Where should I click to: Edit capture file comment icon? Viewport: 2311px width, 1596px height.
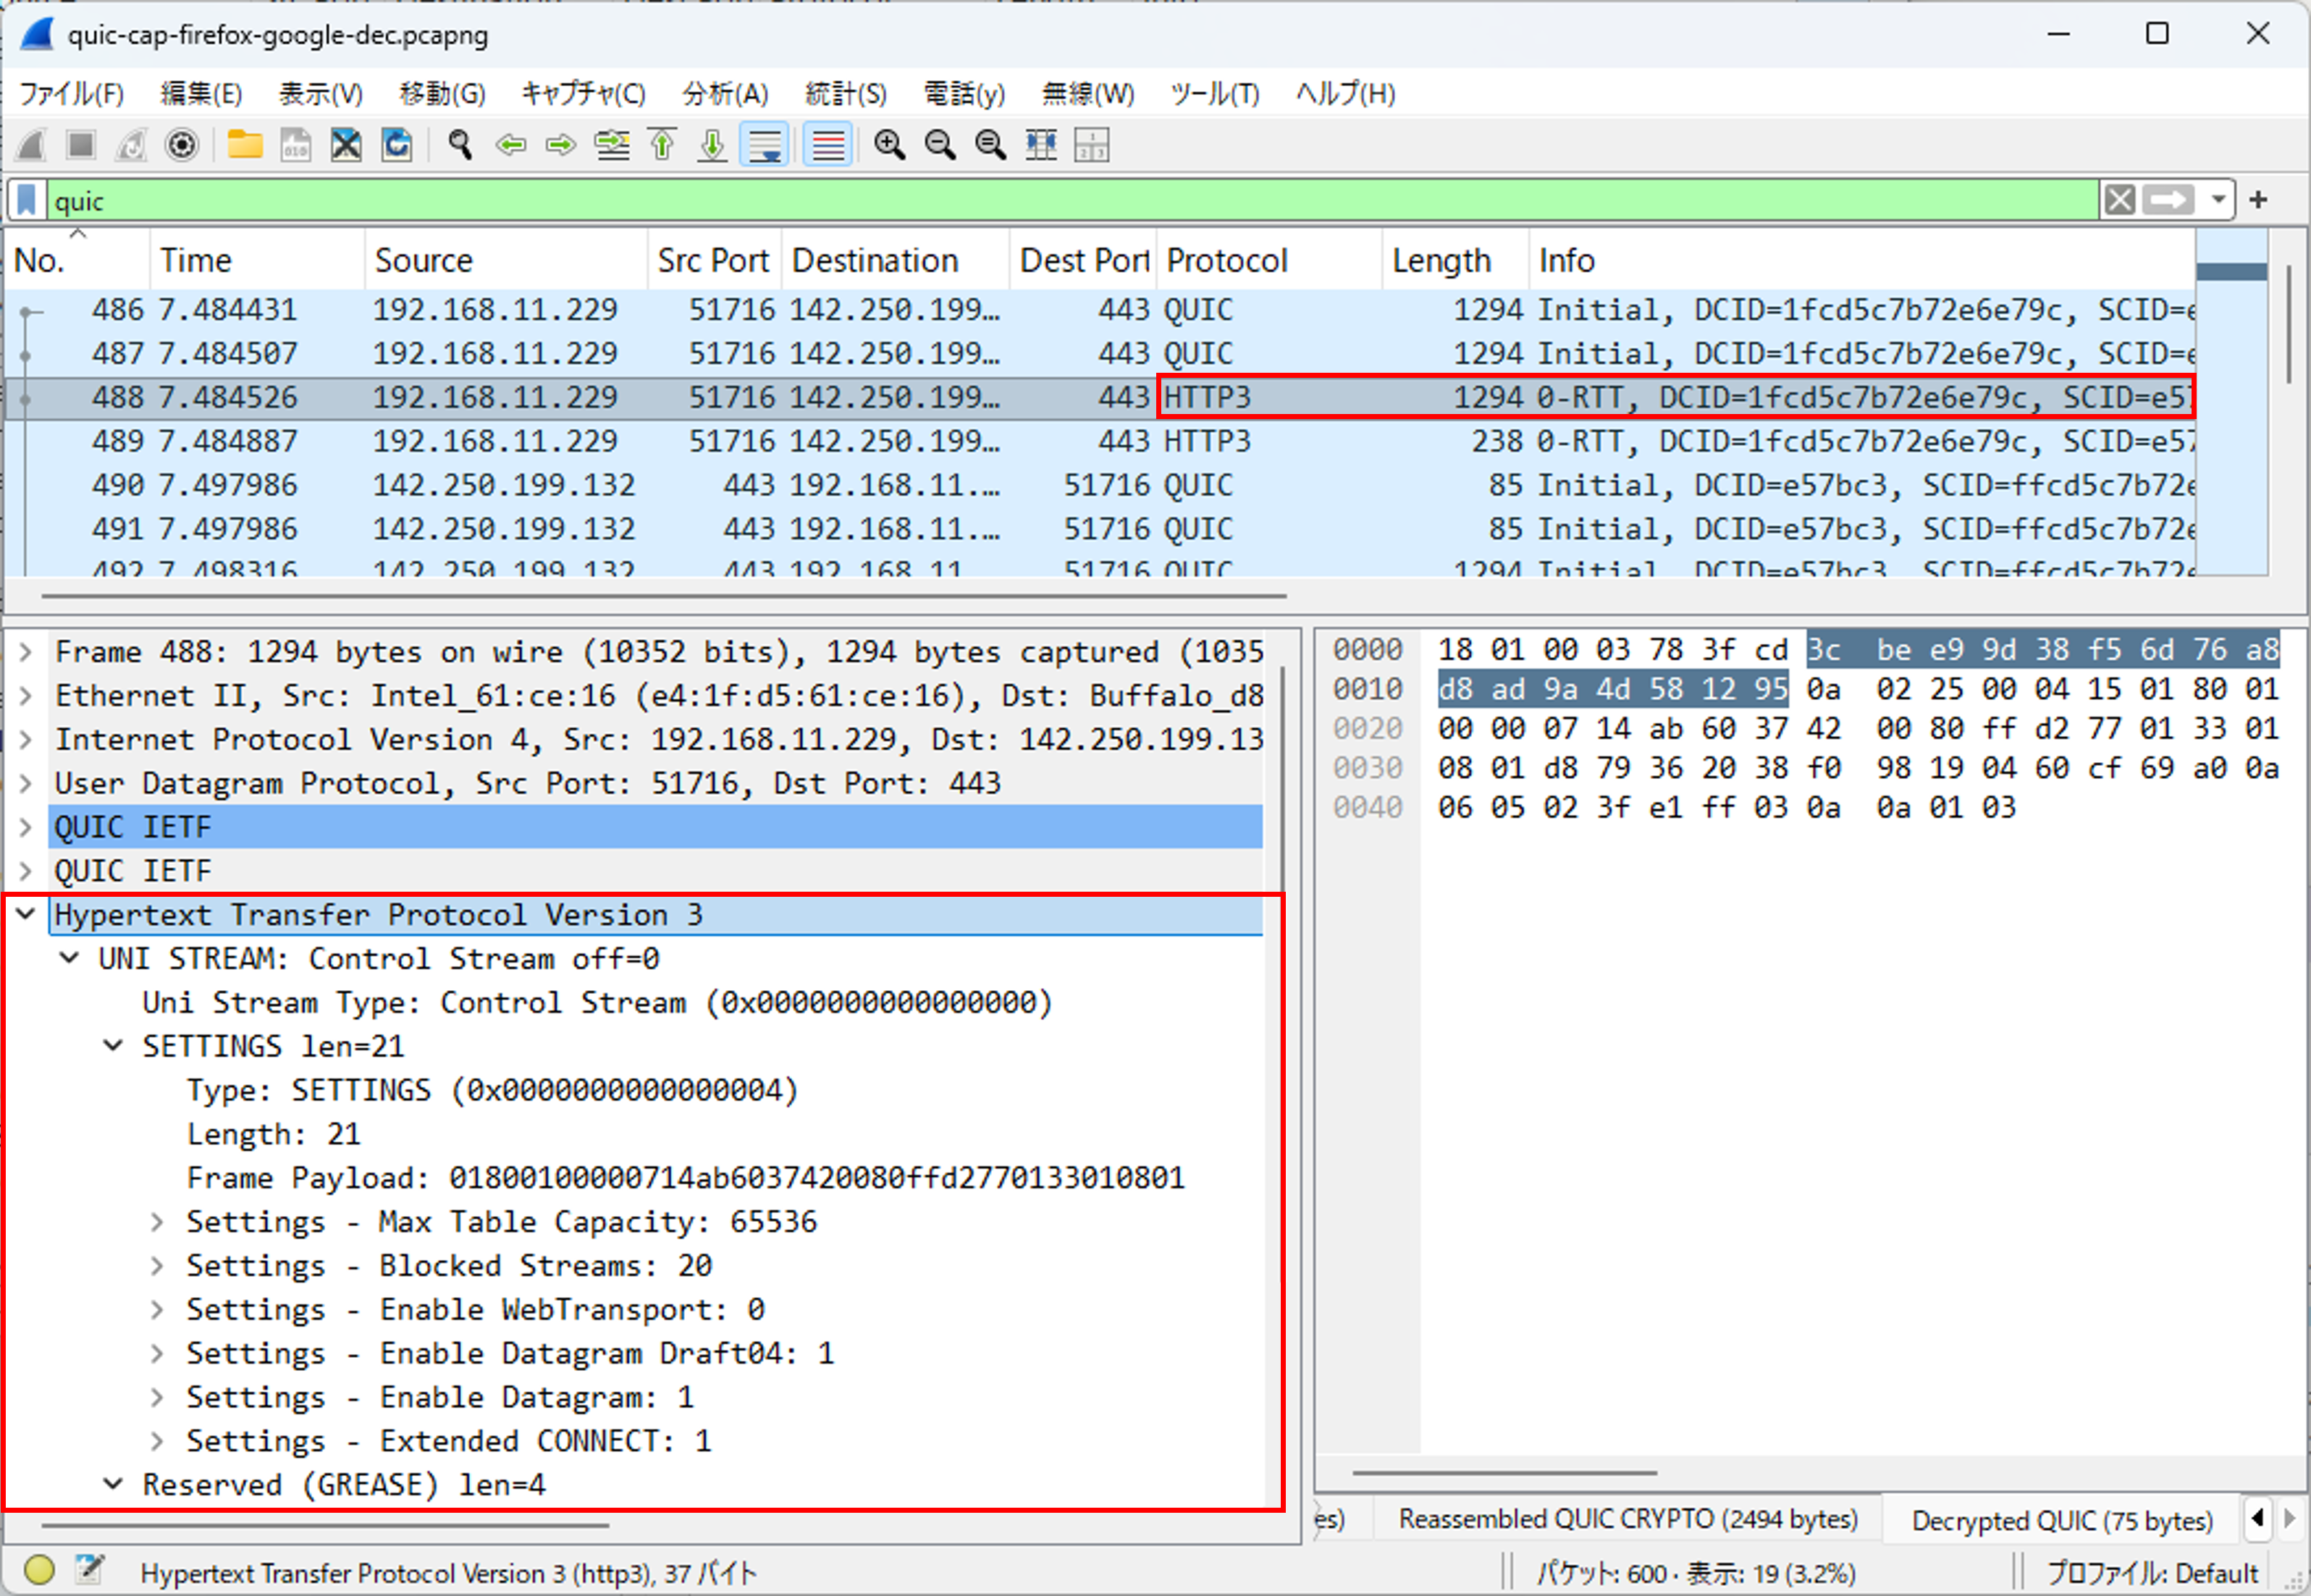(x=90, y=1571)
